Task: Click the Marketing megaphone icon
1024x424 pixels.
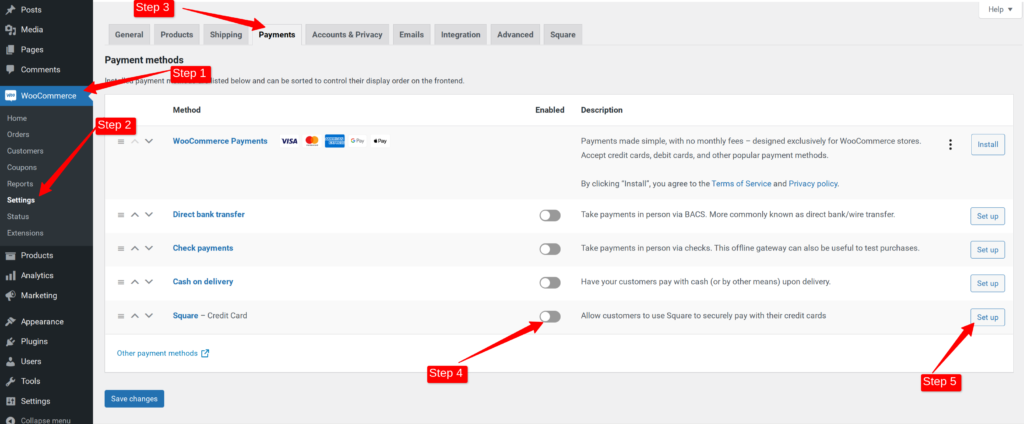Action: [10, 295]
